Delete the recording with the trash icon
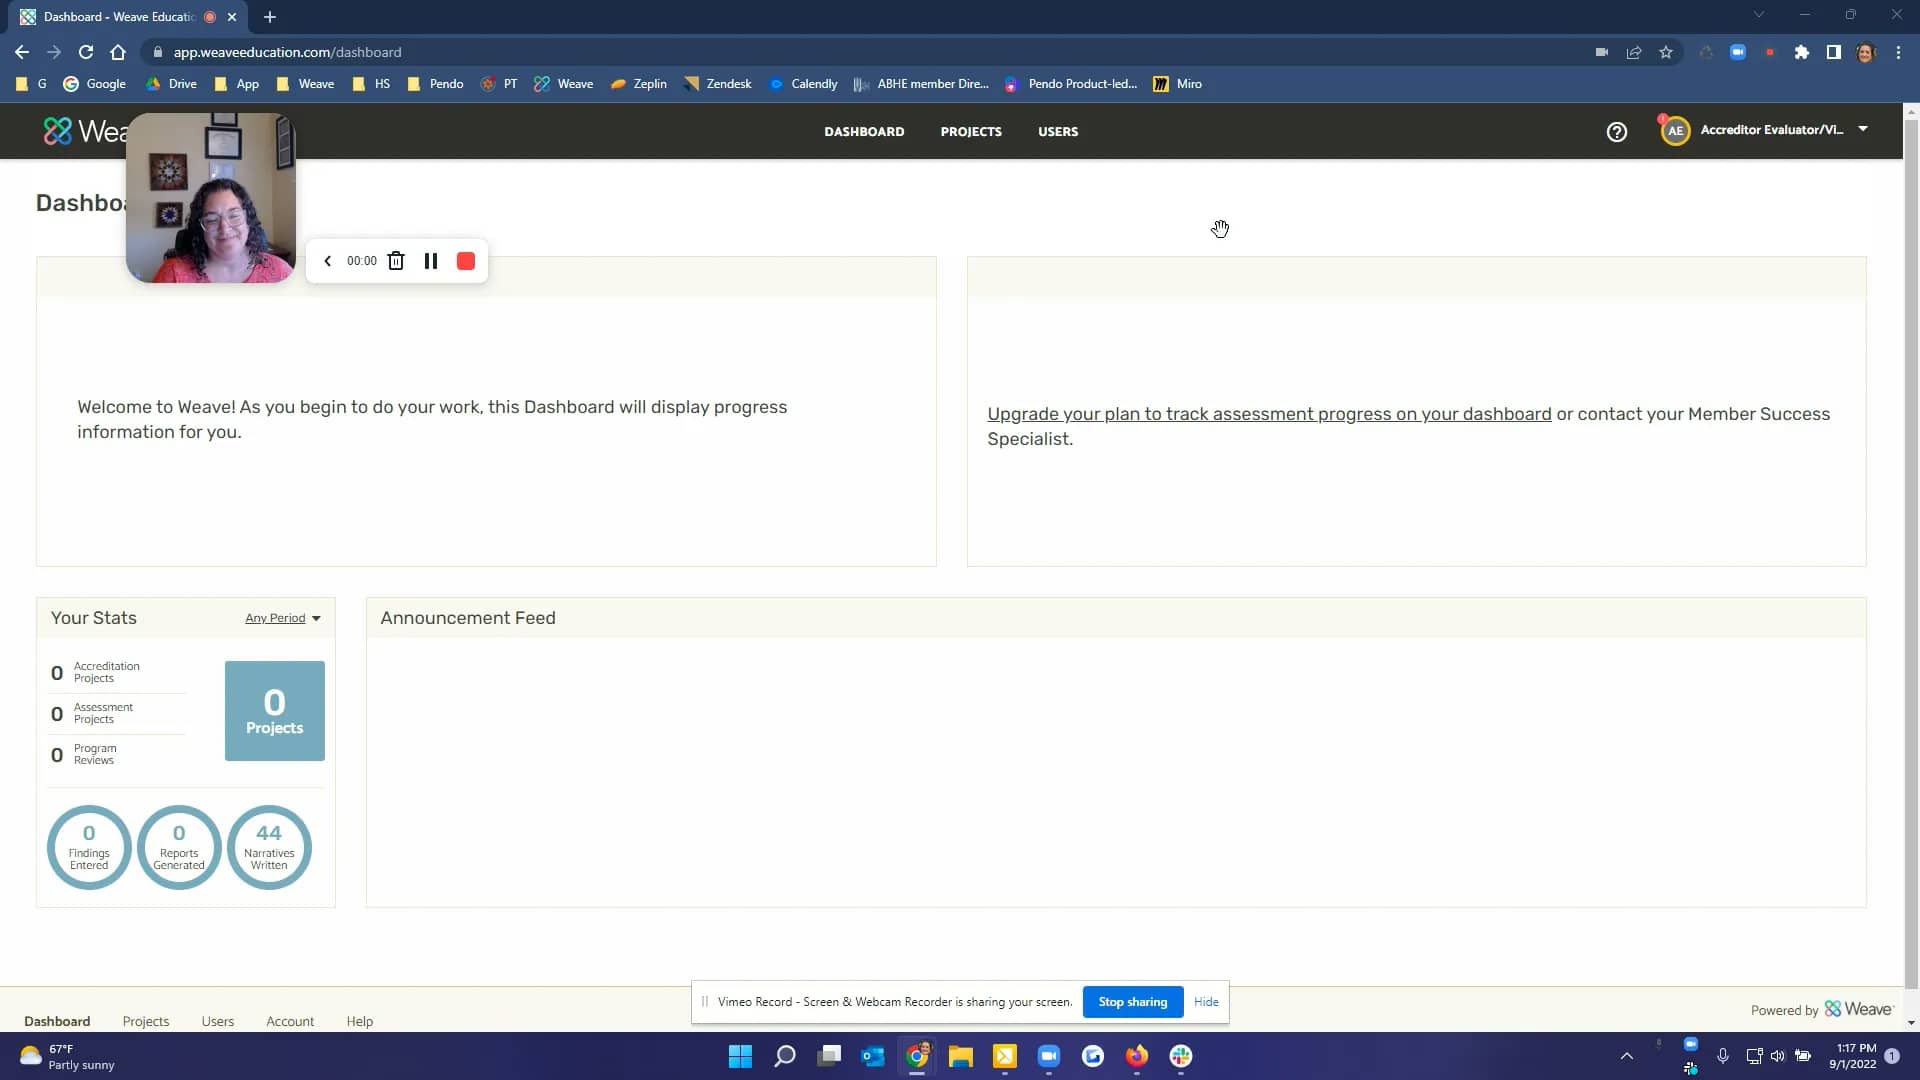The height and width of the screenshot is (1080, 1920). point(396,261)
